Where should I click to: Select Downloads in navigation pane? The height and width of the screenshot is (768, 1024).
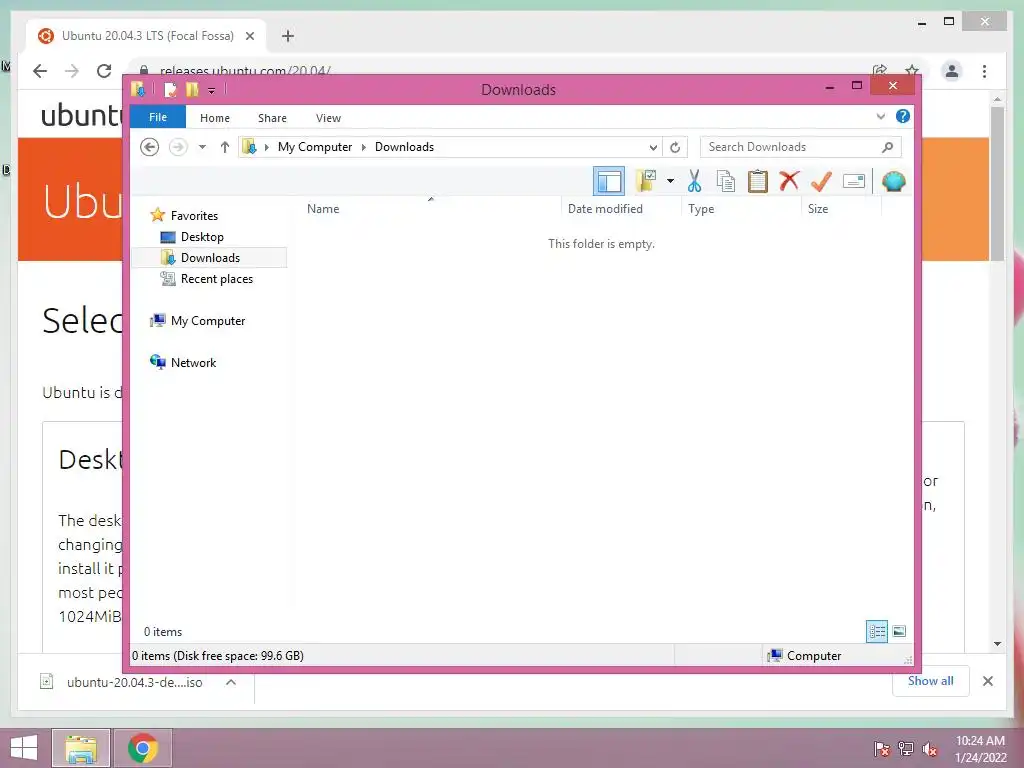210,257
